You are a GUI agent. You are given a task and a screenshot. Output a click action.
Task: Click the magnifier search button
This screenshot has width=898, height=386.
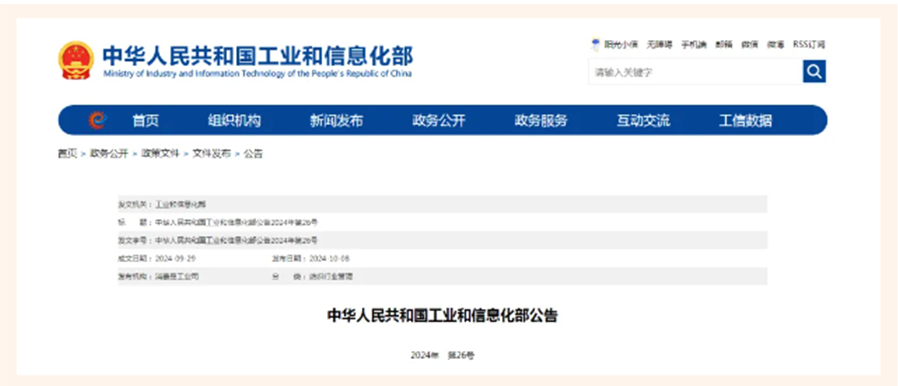click(x=814, y=72)
